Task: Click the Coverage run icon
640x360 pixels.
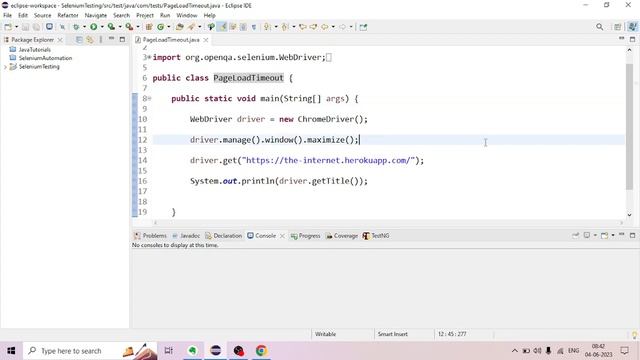Action: pos(111,27)
